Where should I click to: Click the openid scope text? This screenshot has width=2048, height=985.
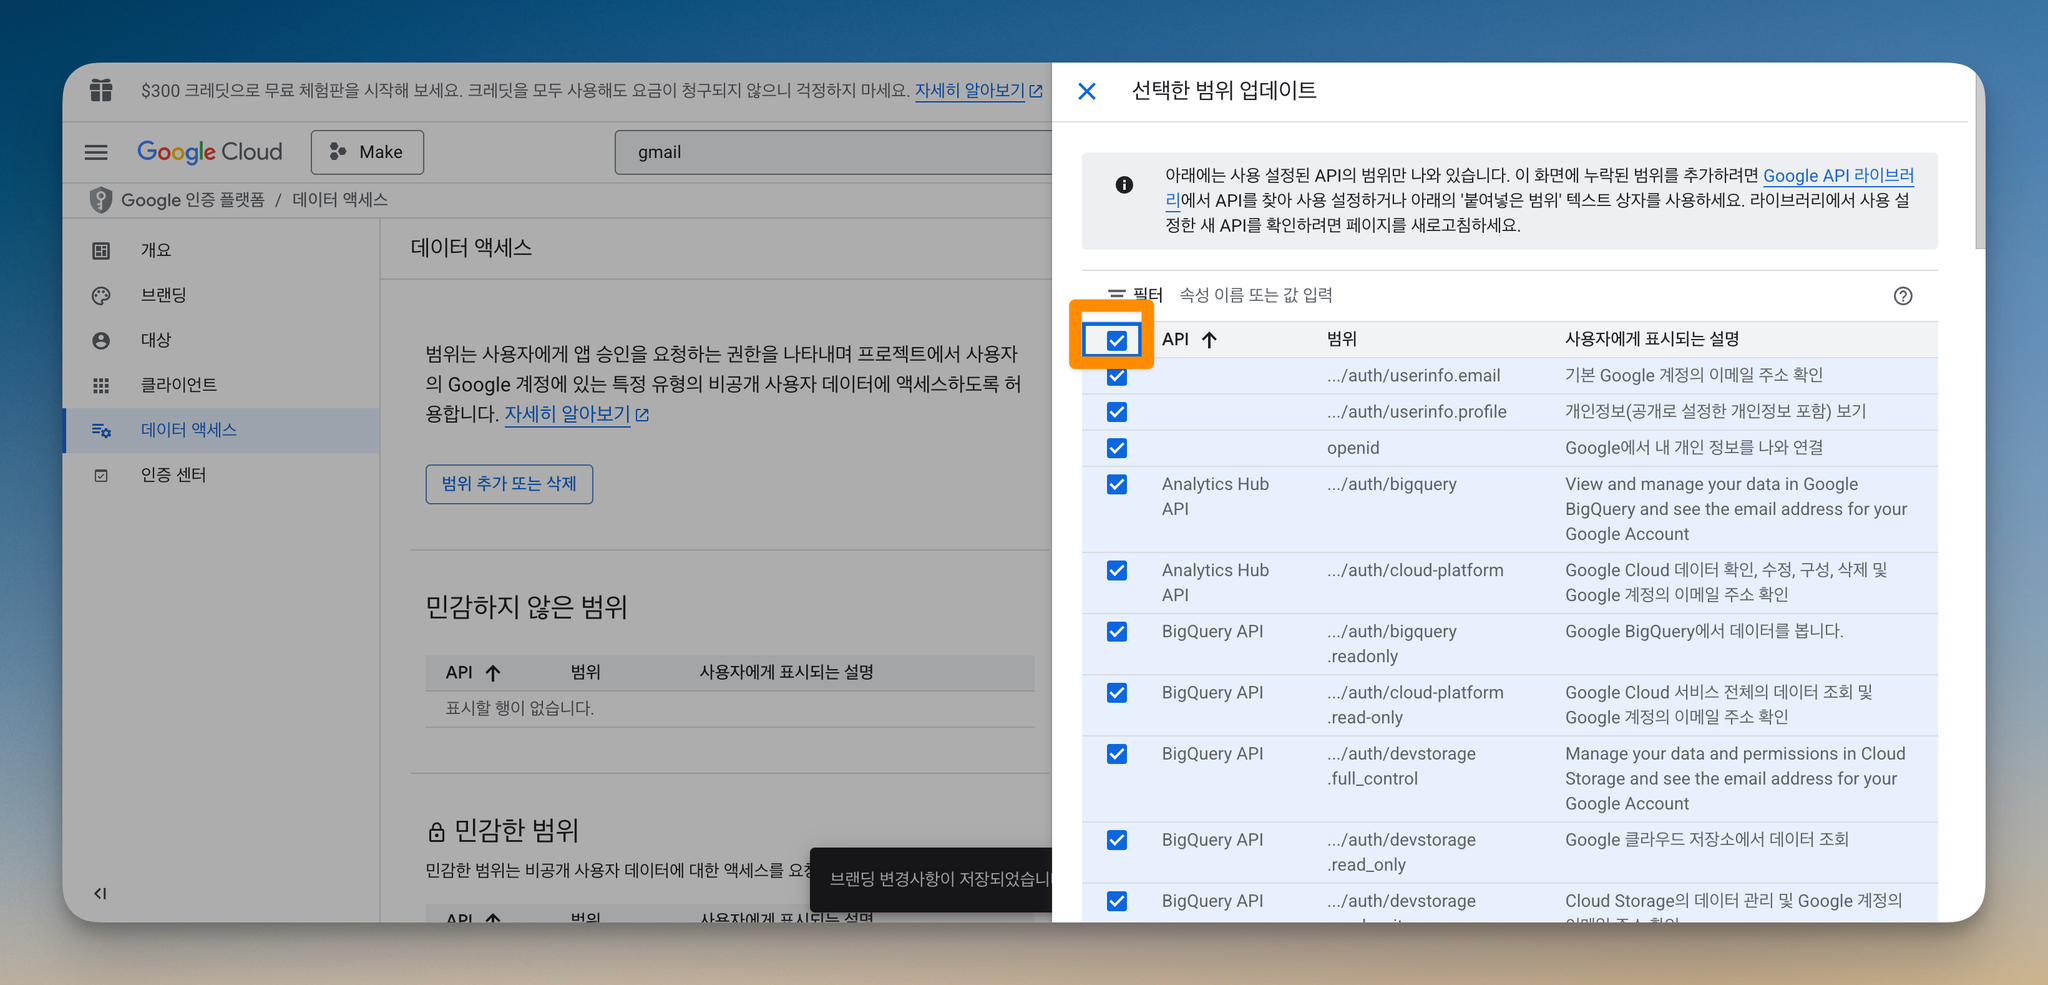[x=1353, y=448]
